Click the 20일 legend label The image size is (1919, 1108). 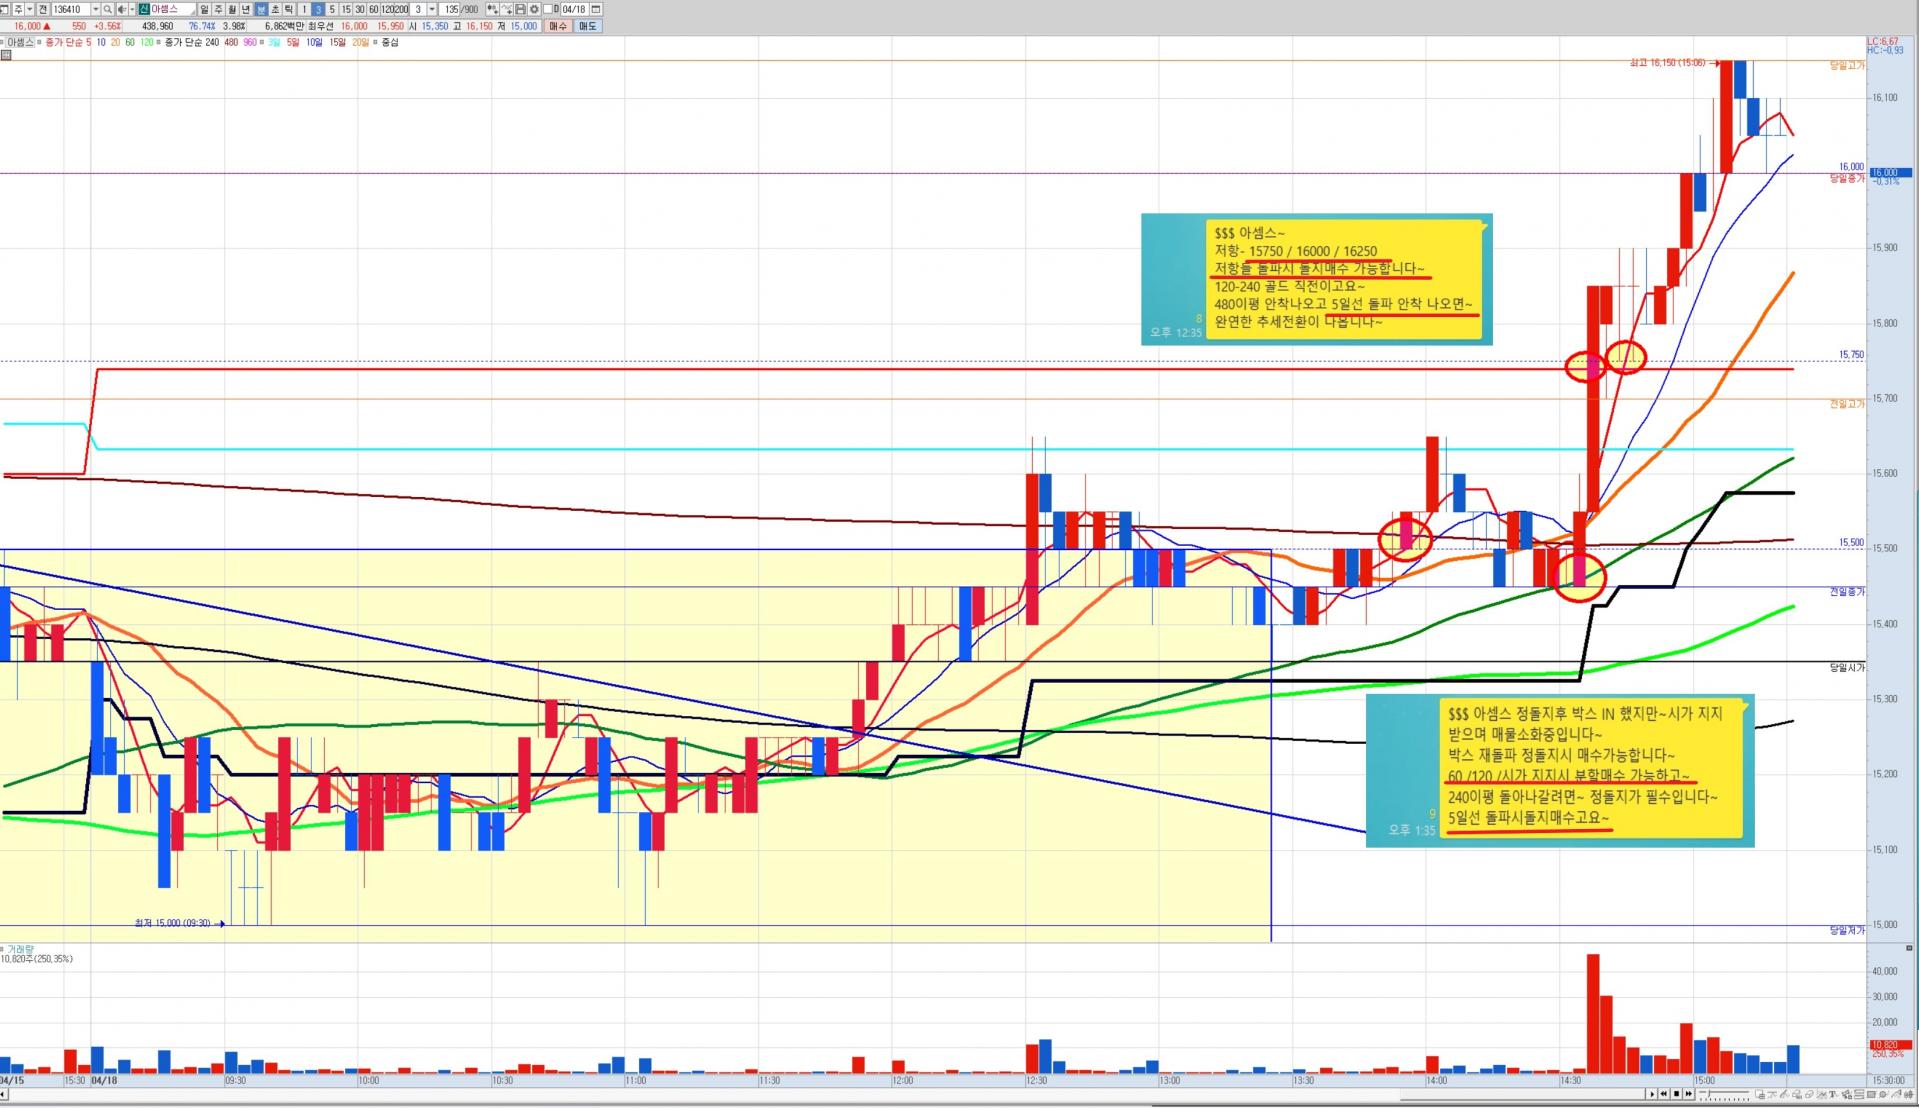360,42
